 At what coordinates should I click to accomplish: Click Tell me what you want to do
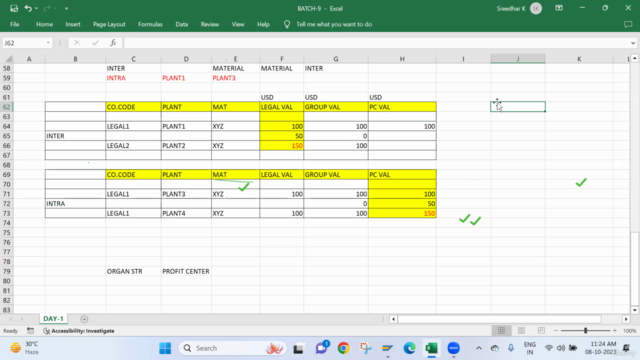point(334,24)
